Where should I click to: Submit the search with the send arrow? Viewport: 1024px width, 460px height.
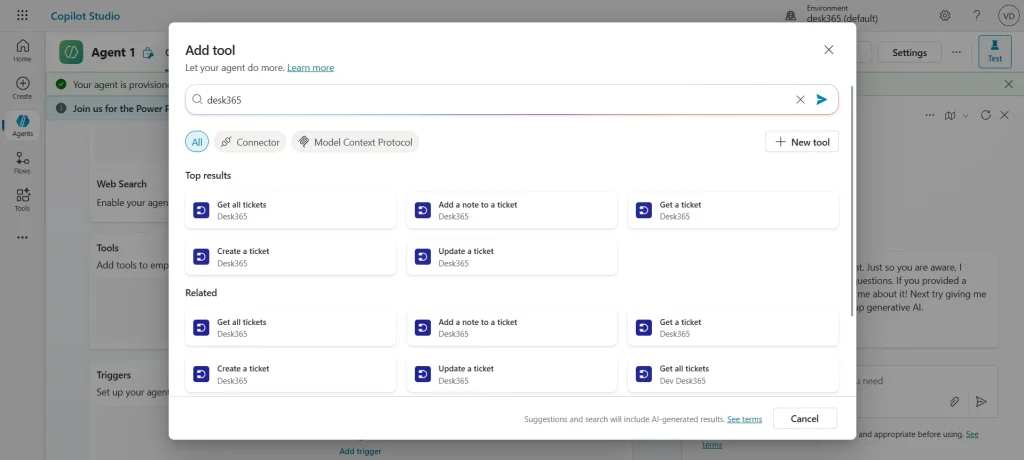point(822,99)
